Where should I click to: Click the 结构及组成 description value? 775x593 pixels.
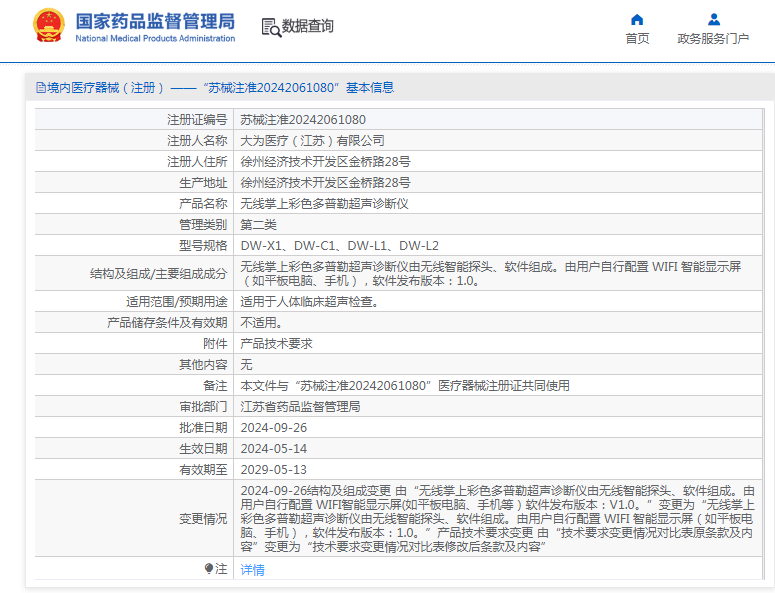pos(491,273)
